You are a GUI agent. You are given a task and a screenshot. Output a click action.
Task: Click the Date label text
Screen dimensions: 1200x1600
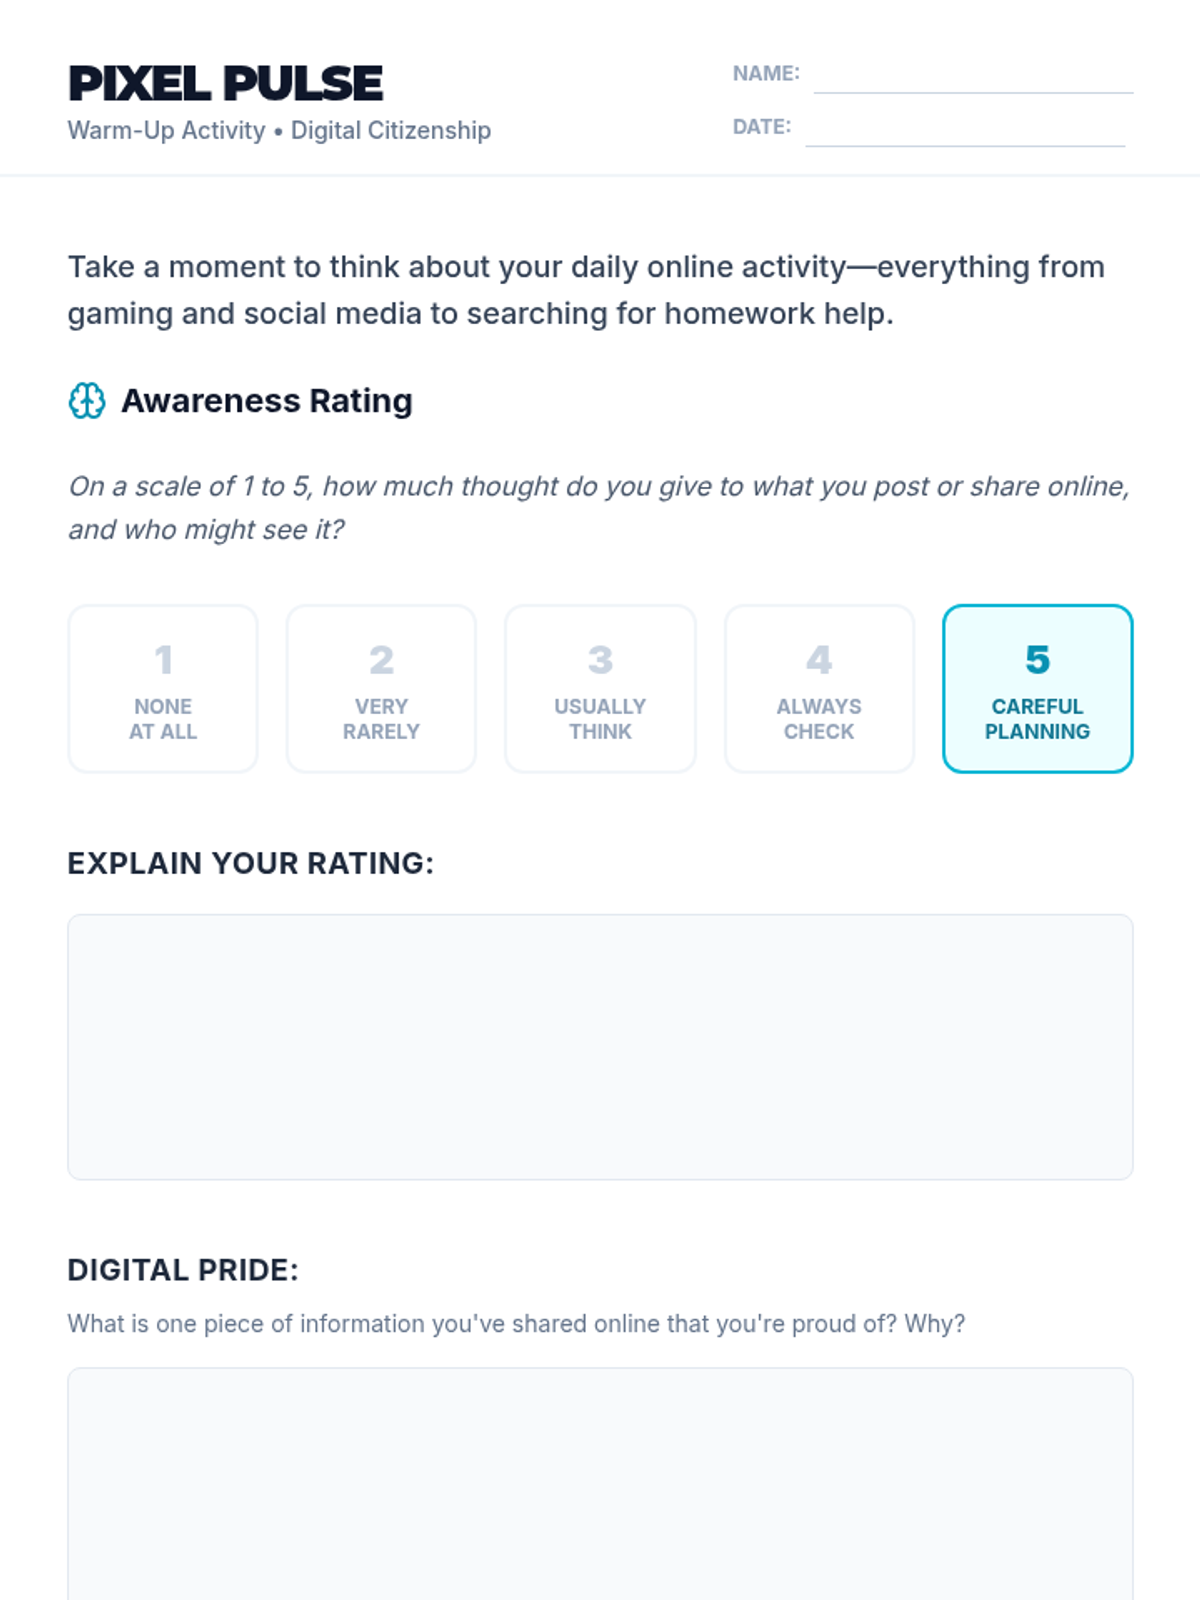point(762,126)
